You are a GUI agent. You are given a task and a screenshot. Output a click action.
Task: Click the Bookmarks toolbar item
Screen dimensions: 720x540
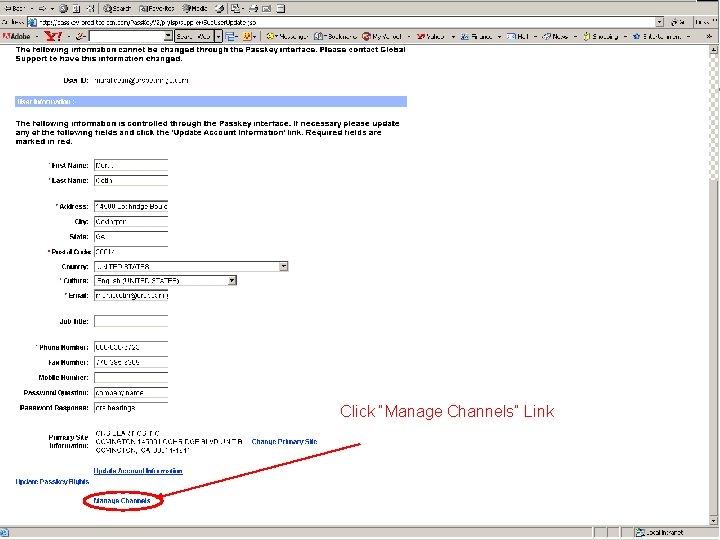335,36
